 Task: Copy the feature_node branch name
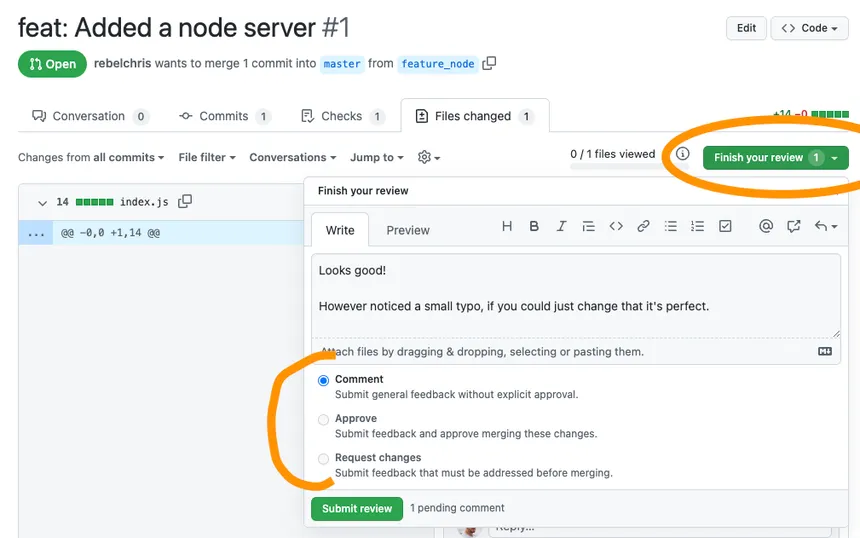tap(489, 64)
